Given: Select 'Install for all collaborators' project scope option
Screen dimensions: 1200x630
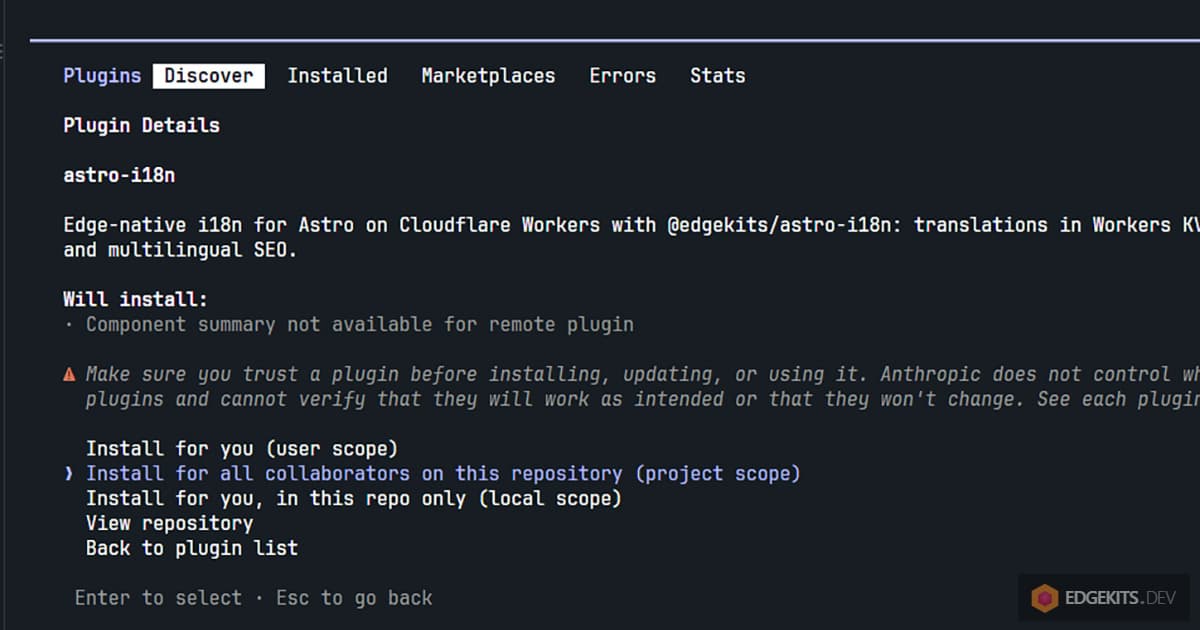Looking at the screenshot, I should click(x=443, y=474).
